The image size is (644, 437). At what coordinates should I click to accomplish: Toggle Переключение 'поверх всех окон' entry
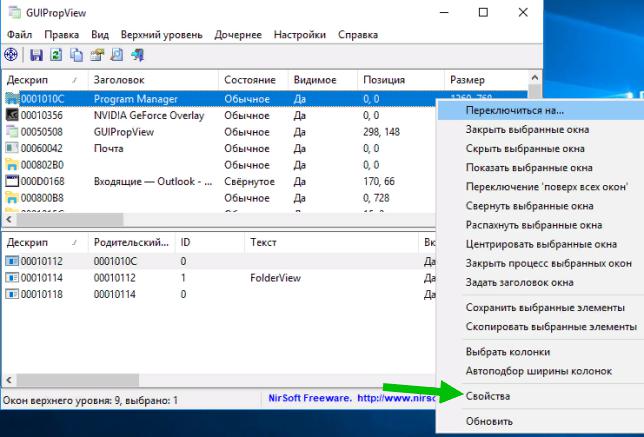coord(540,186)
